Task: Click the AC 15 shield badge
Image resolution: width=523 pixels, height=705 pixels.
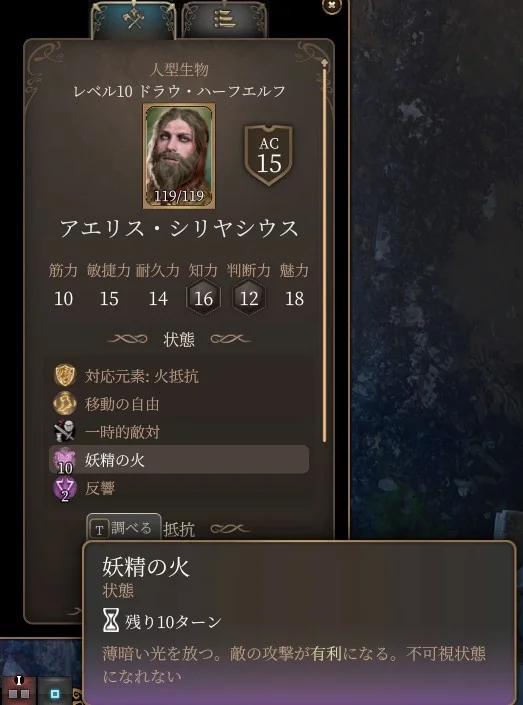Action: point(268,155)
